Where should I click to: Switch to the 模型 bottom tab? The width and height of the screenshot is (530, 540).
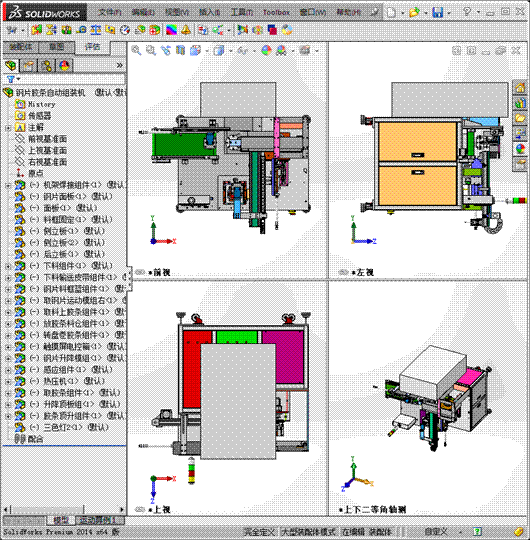[61, 520]
